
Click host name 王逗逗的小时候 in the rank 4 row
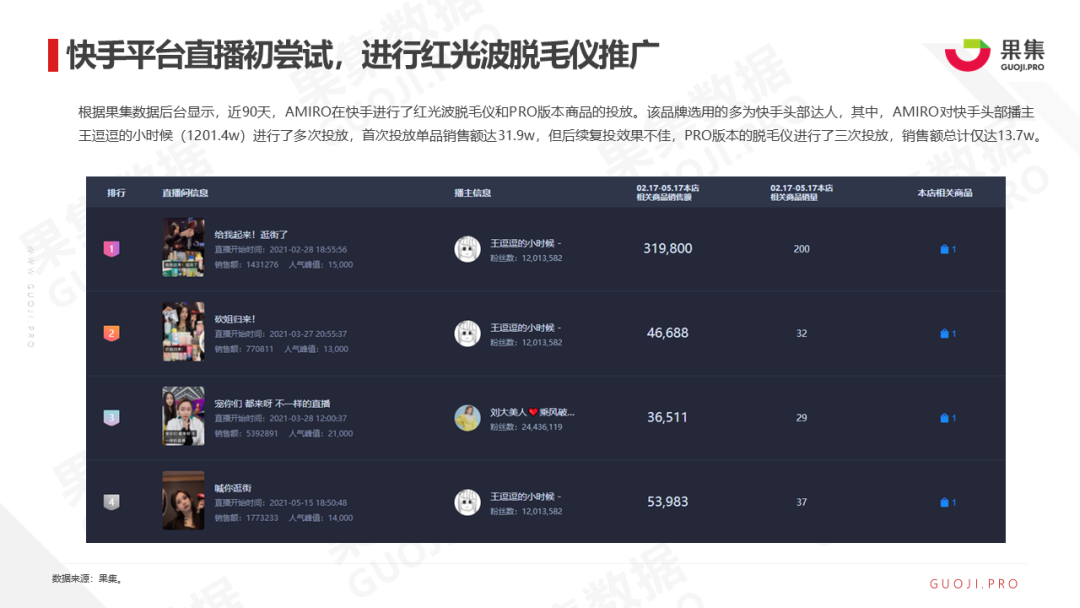526,496
